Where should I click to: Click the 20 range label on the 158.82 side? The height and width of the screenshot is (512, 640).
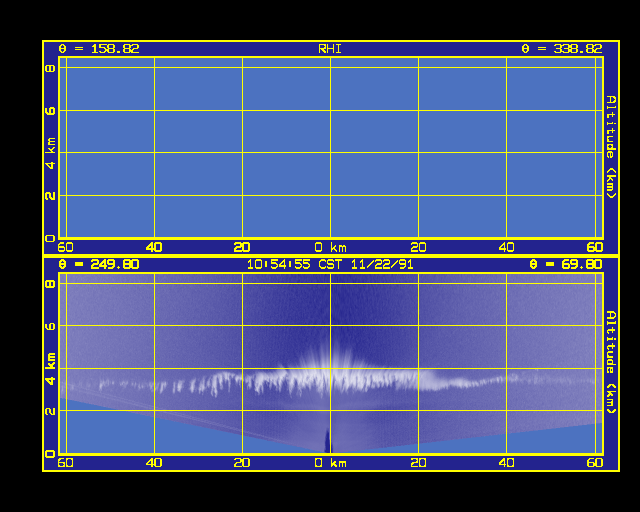pos(242,247)
